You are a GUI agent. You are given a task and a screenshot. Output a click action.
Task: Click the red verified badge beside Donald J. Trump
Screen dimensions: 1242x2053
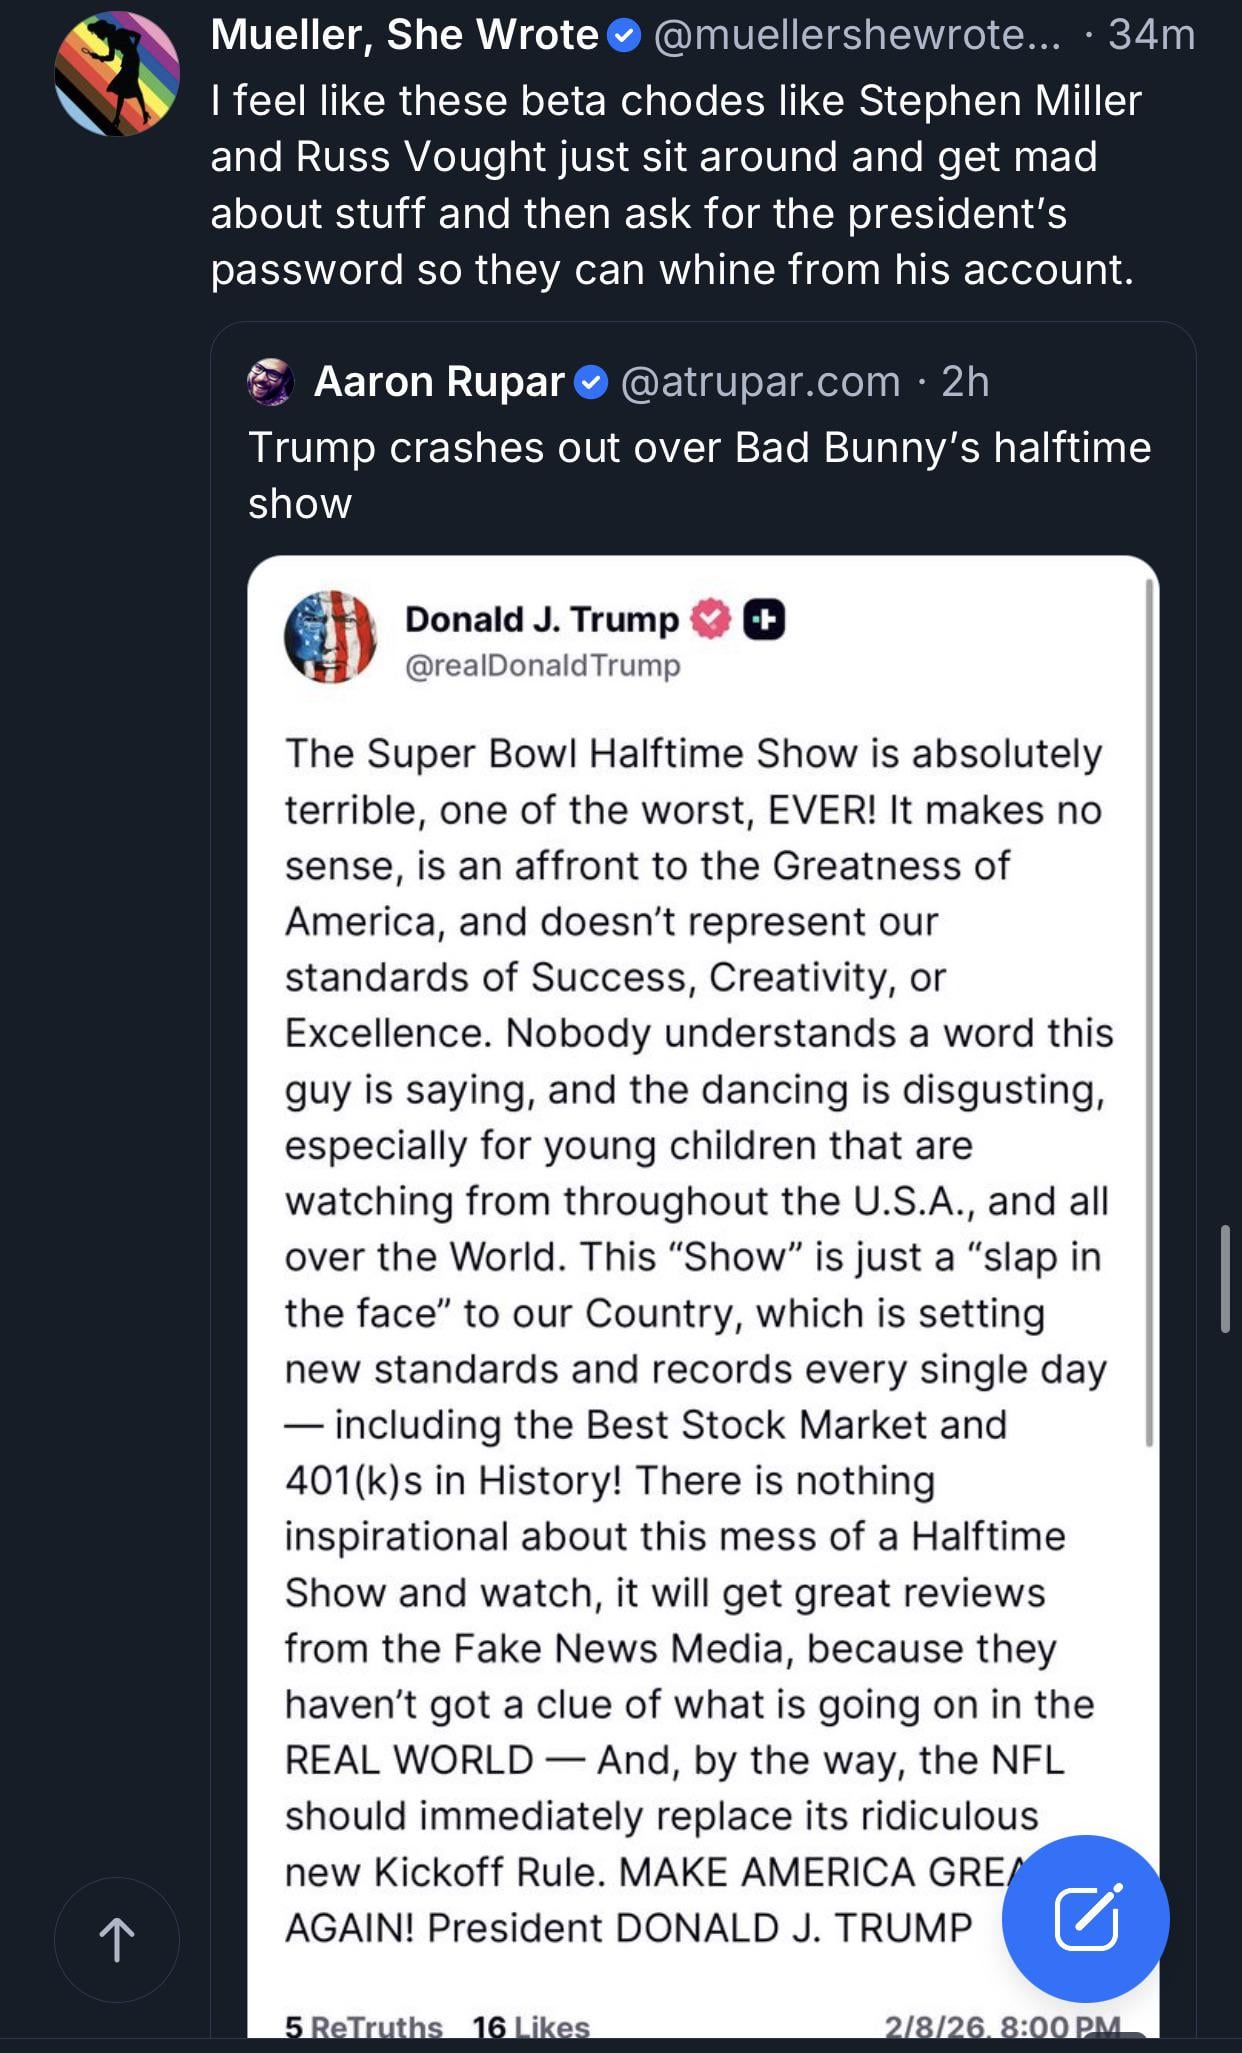pos(710,619)
